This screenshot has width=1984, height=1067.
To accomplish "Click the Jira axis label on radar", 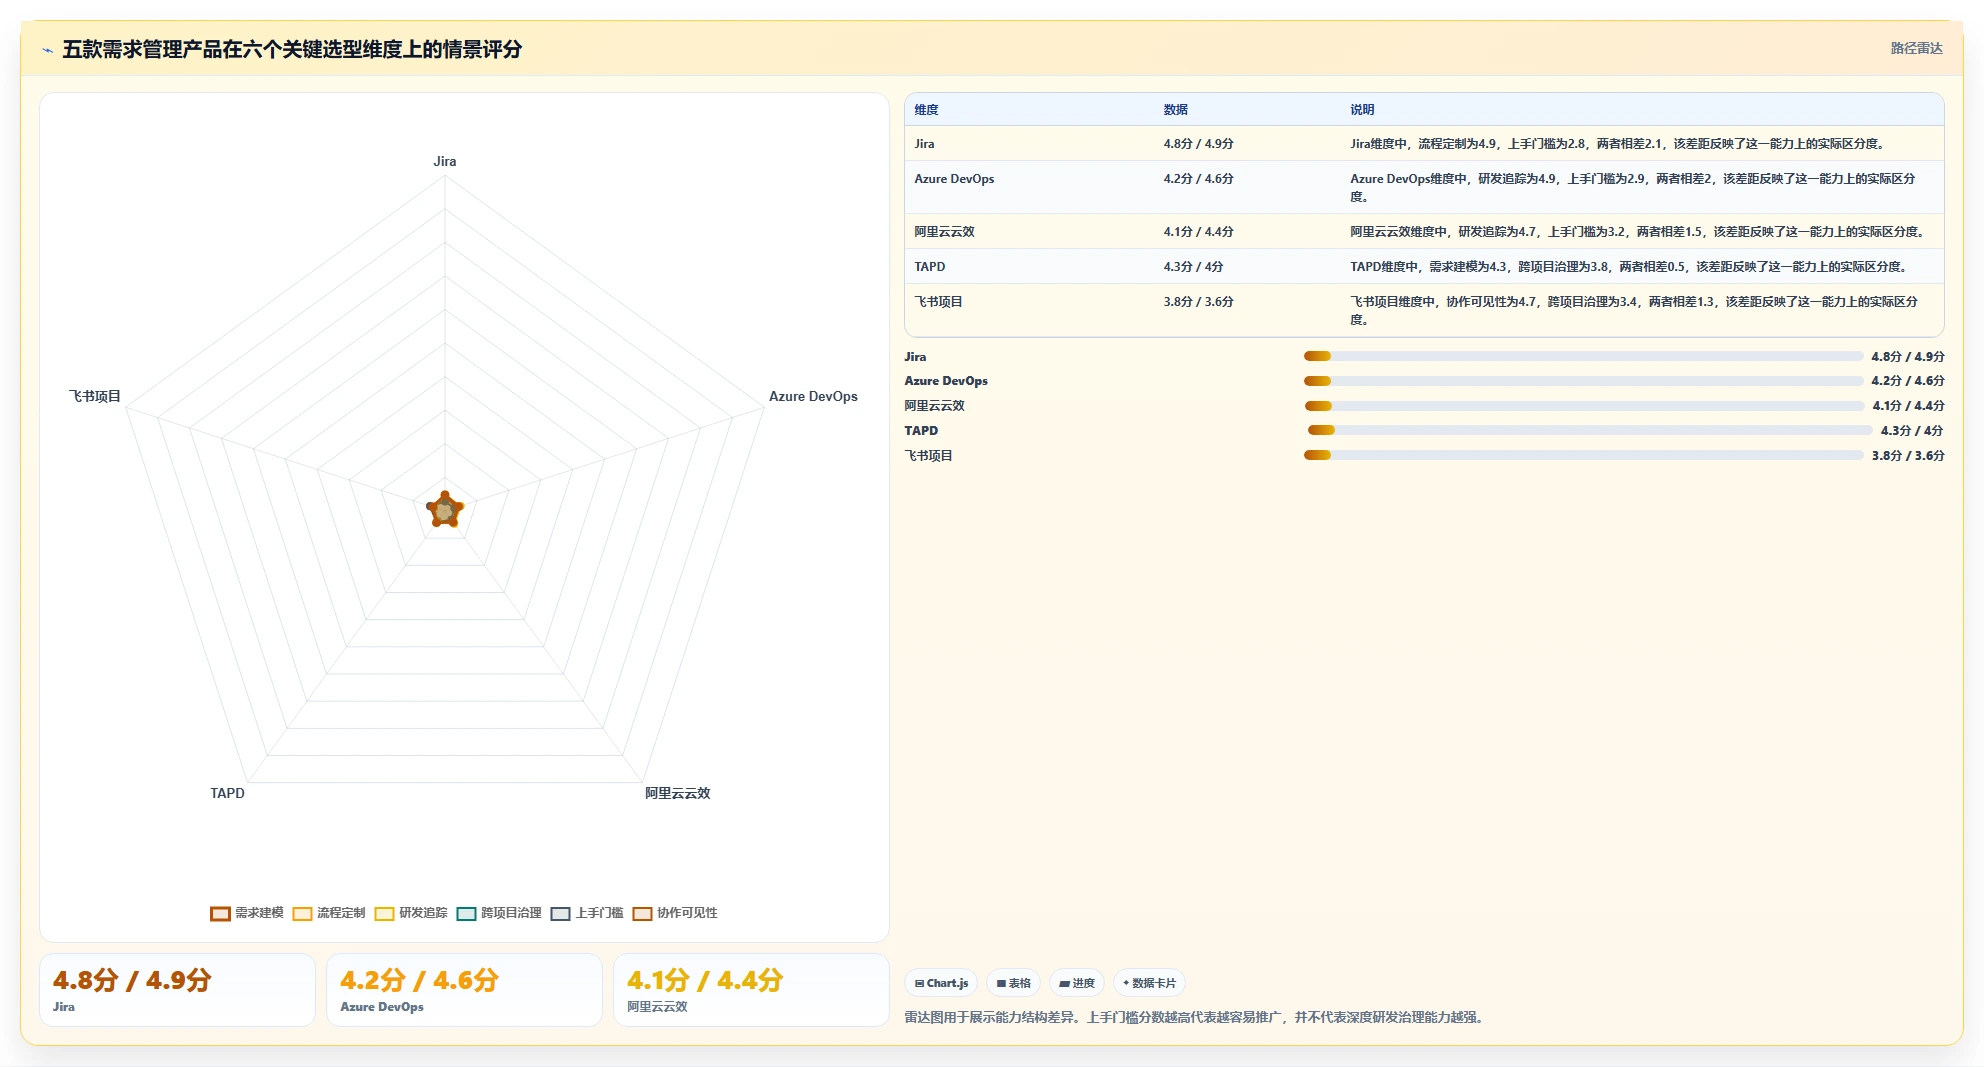I will point(445,161).
